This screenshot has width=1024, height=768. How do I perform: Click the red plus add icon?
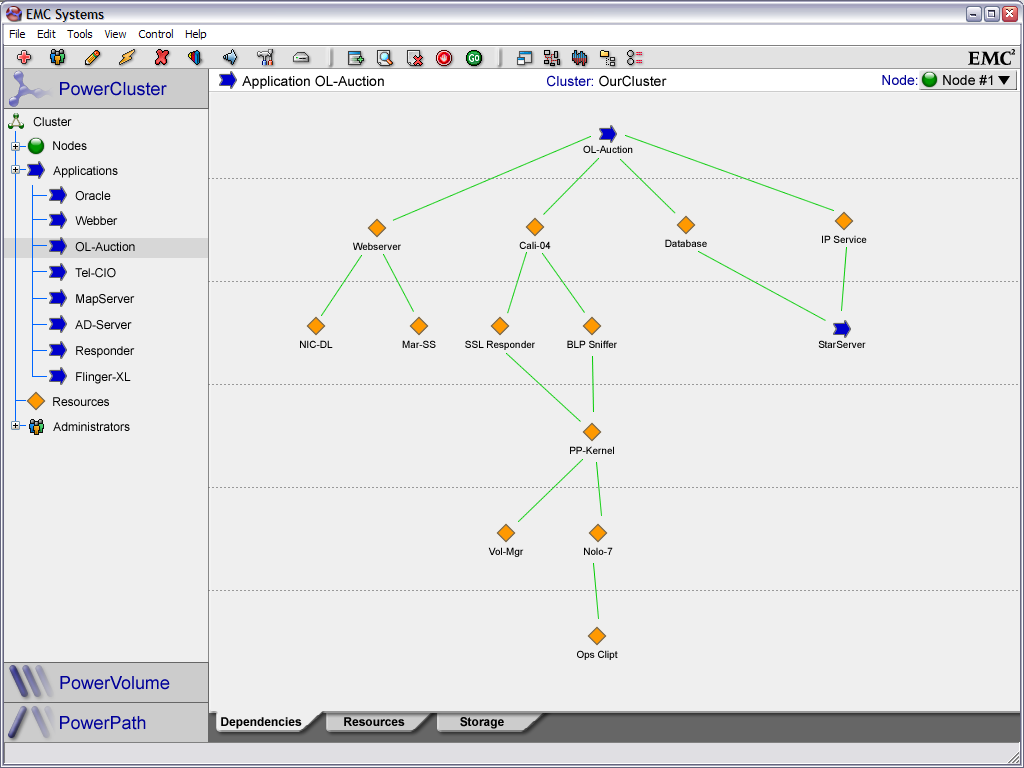coord(24,57)
